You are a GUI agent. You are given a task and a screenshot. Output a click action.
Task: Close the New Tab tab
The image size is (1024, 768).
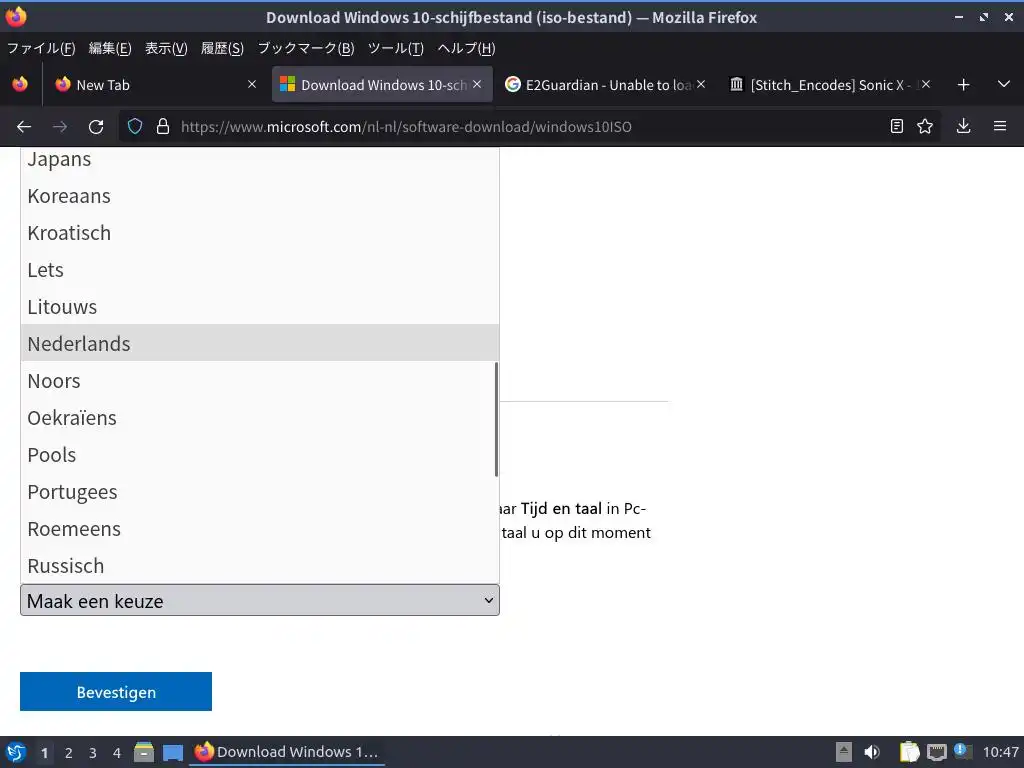click(x=252, y=84)
